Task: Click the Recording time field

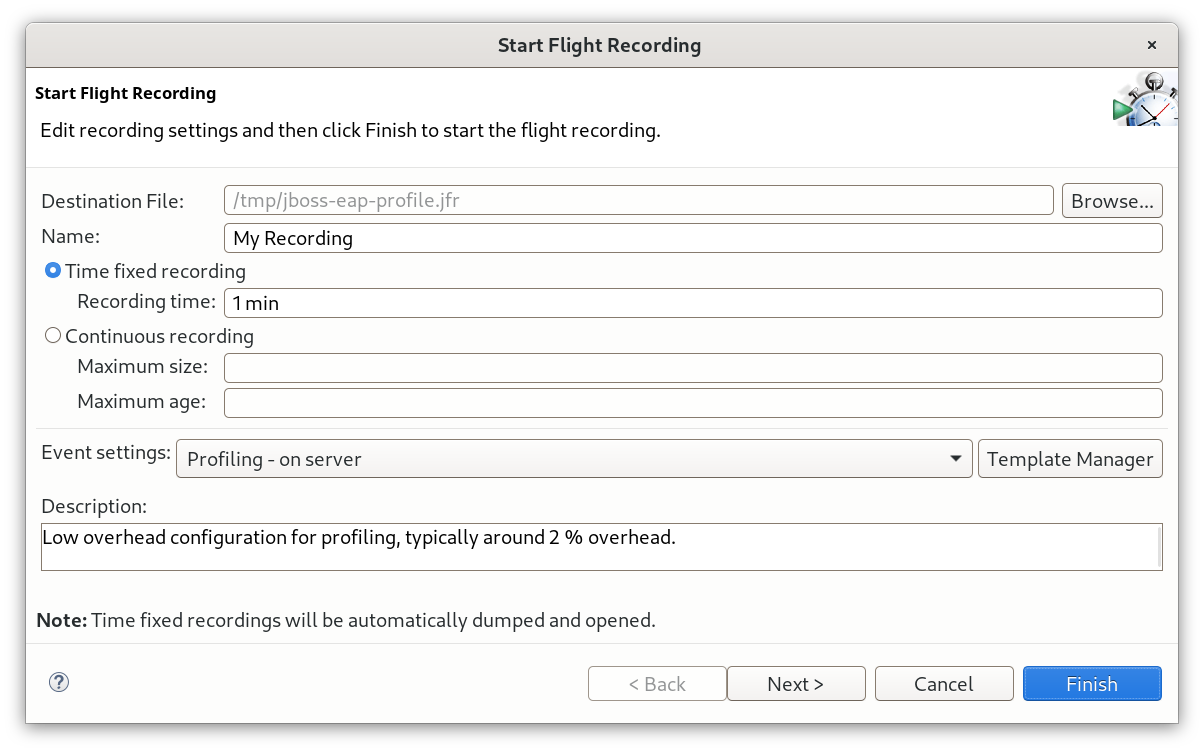Action: point(693,303)
